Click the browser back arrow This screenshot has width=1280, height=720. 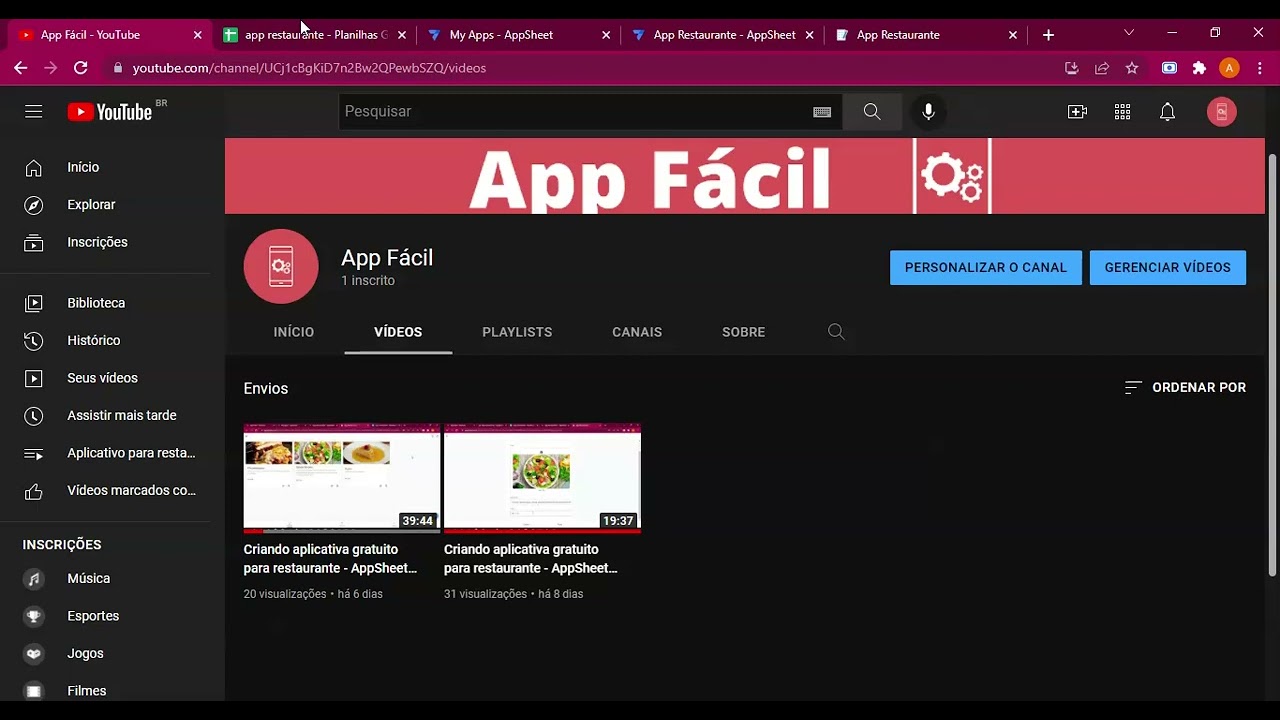point(20,68)
